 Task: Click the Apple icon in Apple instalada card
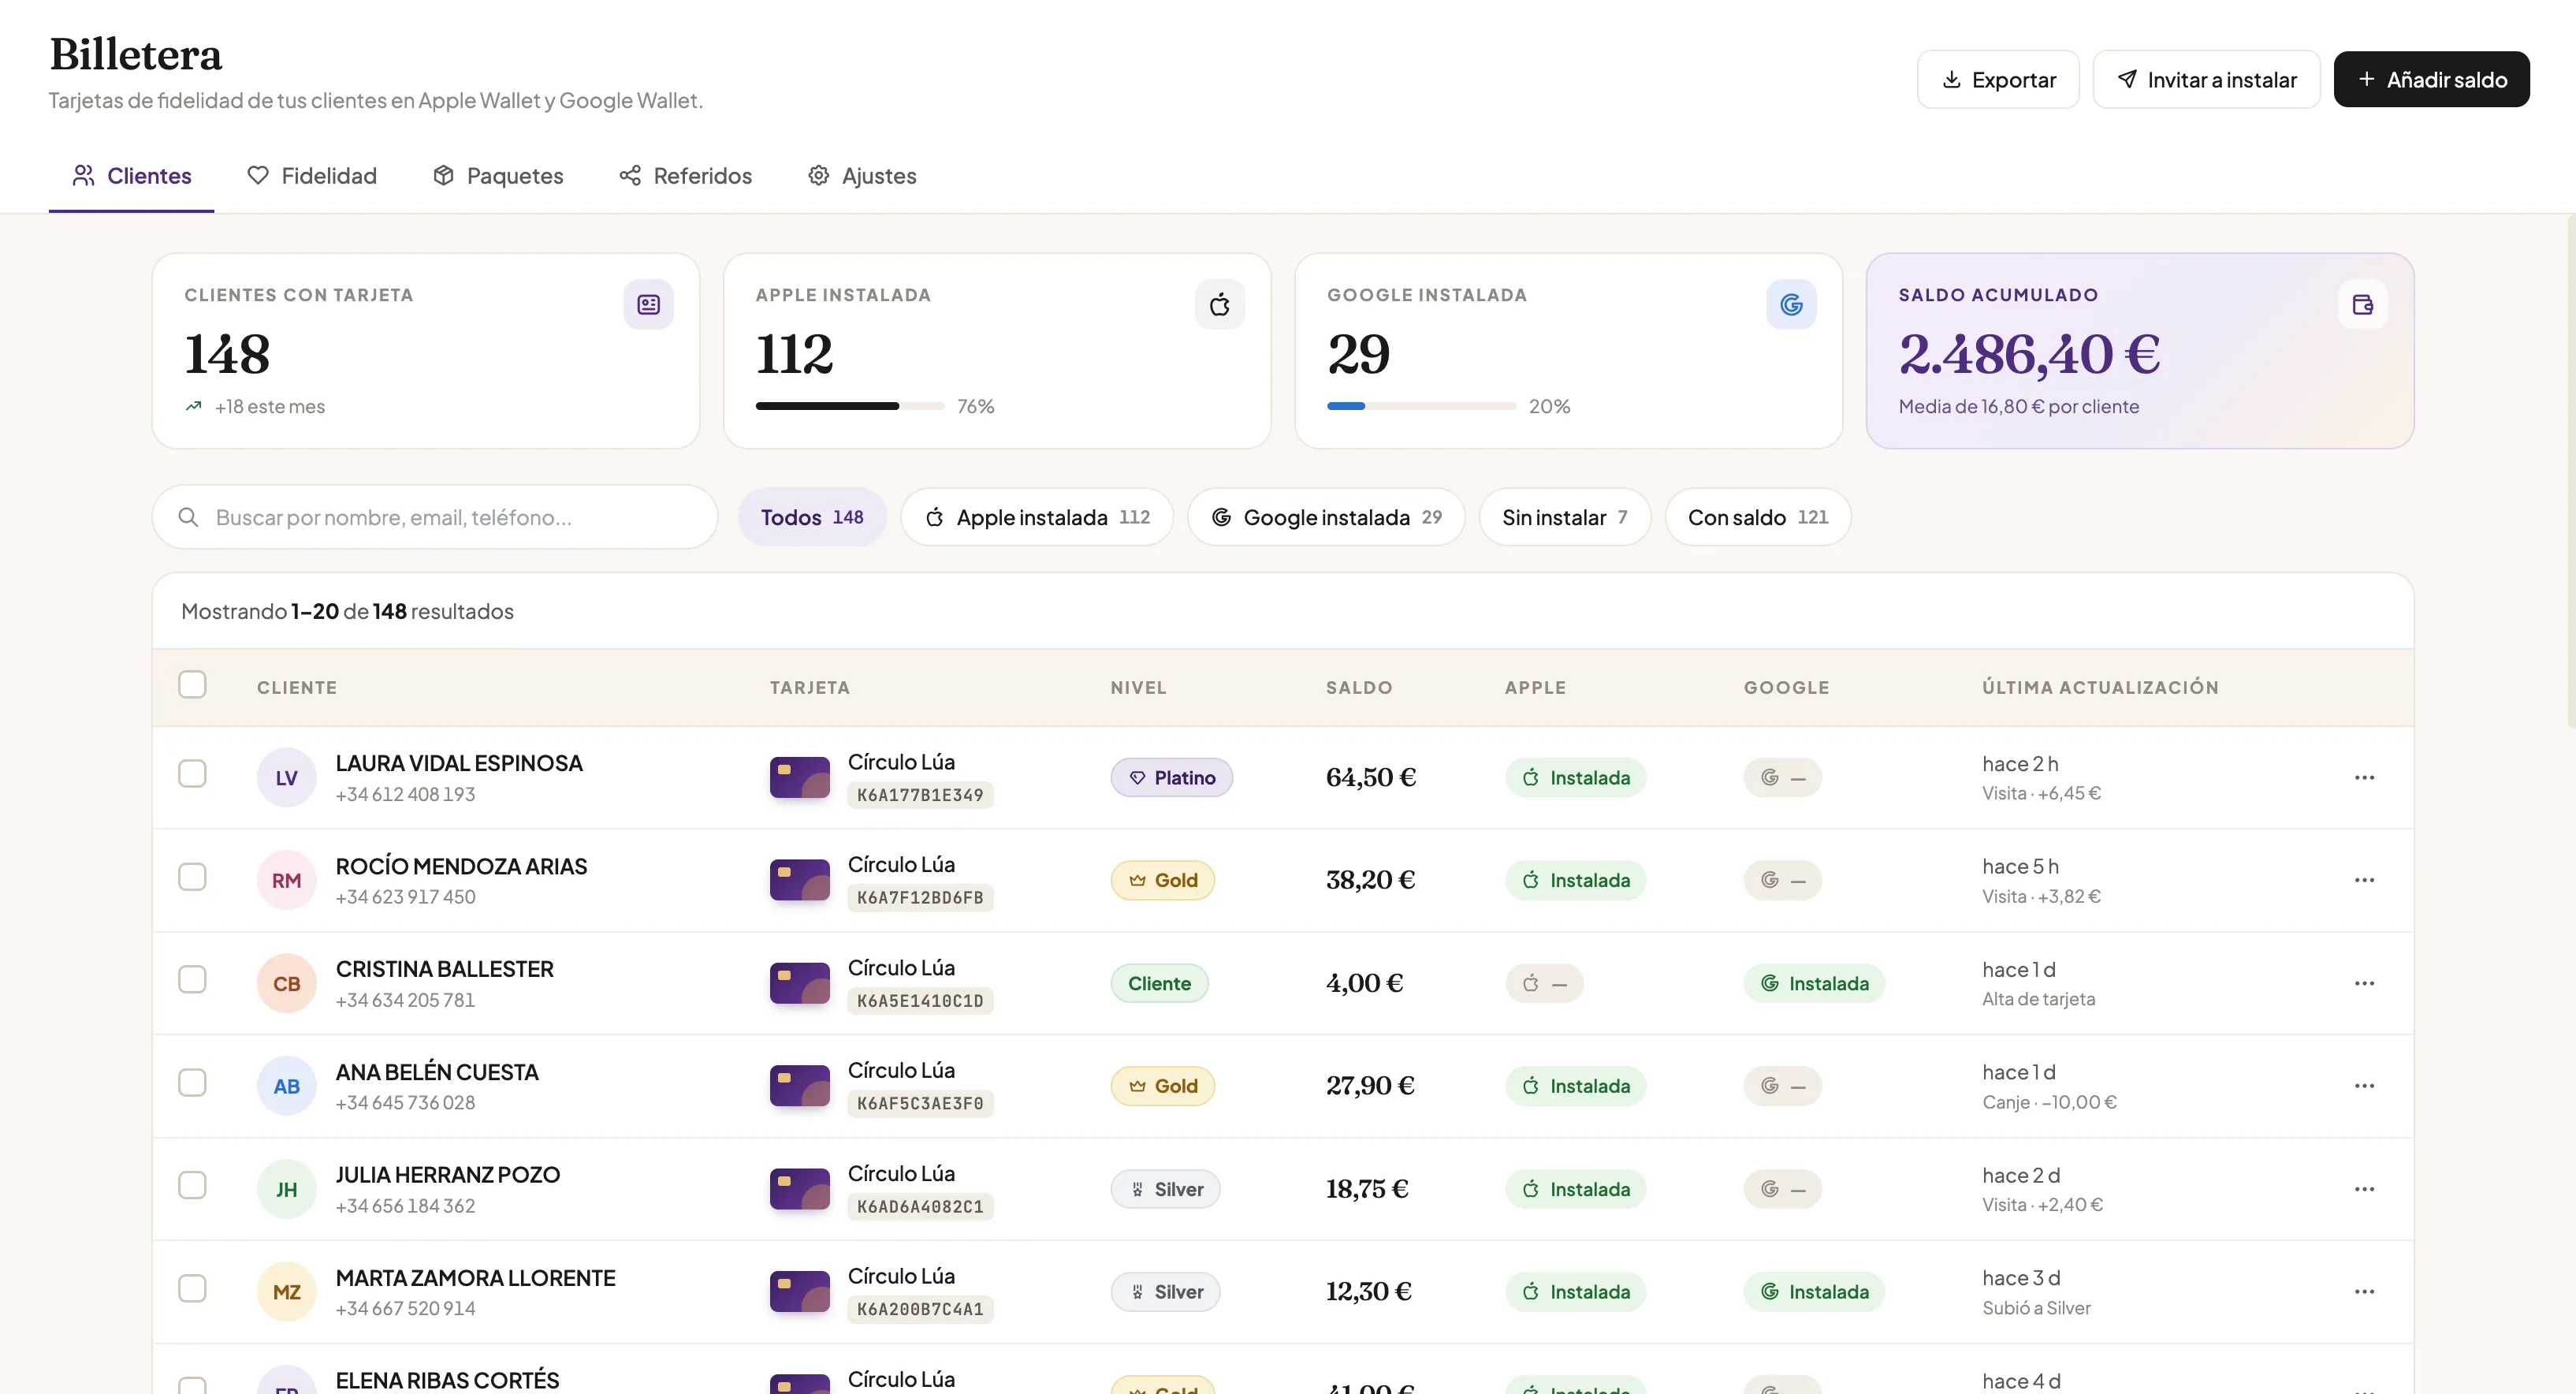1219,304
